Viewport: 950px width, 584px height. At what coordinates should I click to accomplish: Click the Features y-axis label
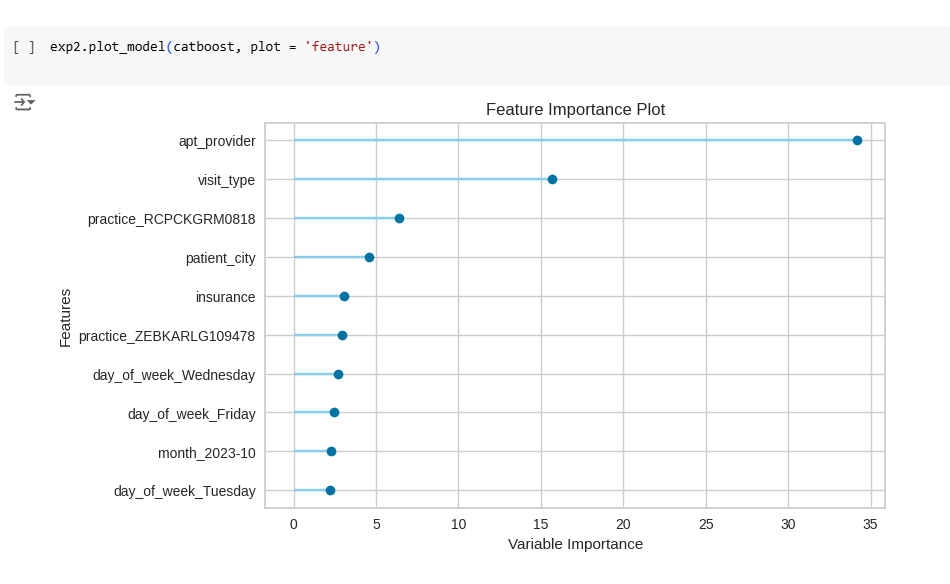click(65, 317)
